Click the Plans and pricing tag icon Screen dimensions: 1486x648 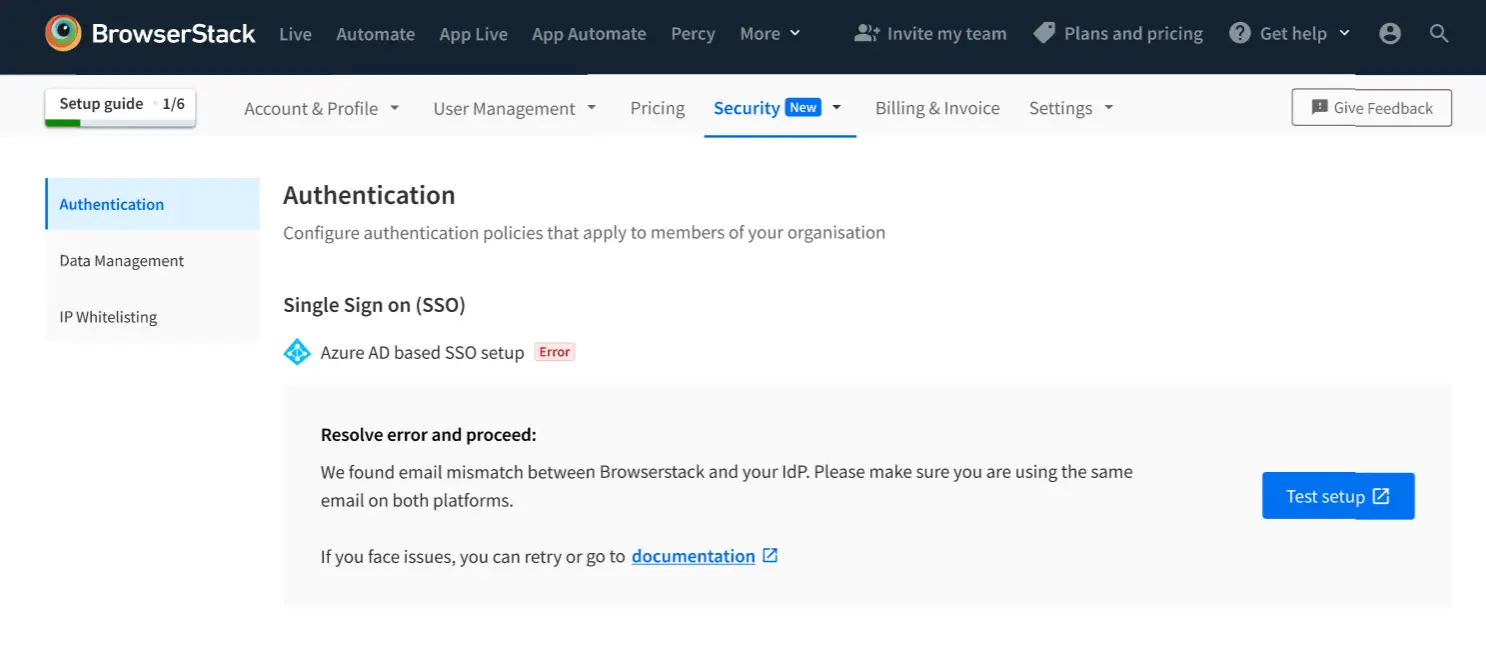[x=1044, y=34]
